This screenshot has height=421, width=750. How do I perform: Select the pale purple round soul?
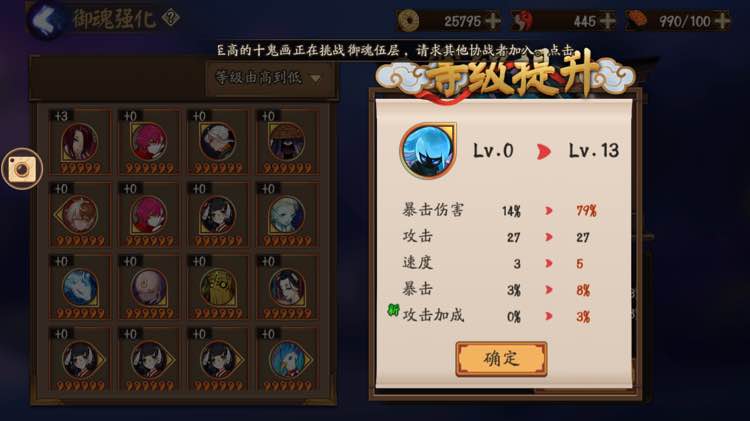[149, 287]
